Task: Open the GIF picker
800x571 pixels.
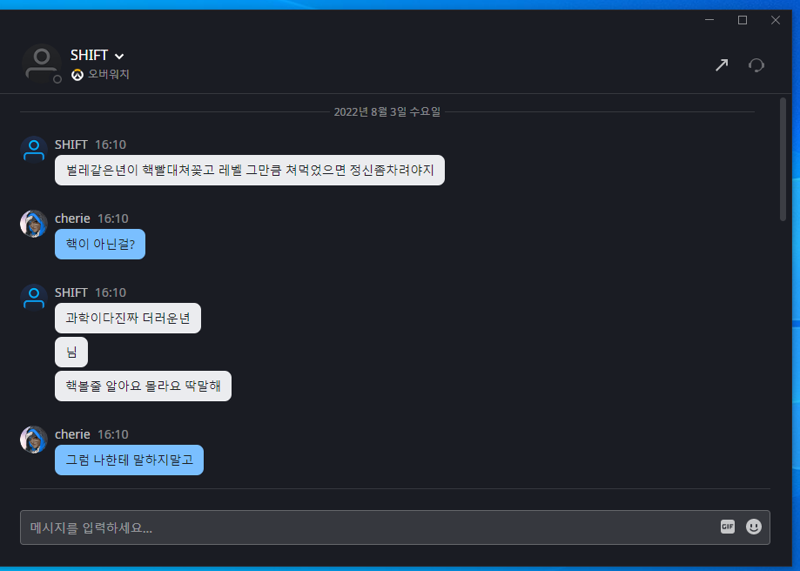Action: (x=728, y=527)
